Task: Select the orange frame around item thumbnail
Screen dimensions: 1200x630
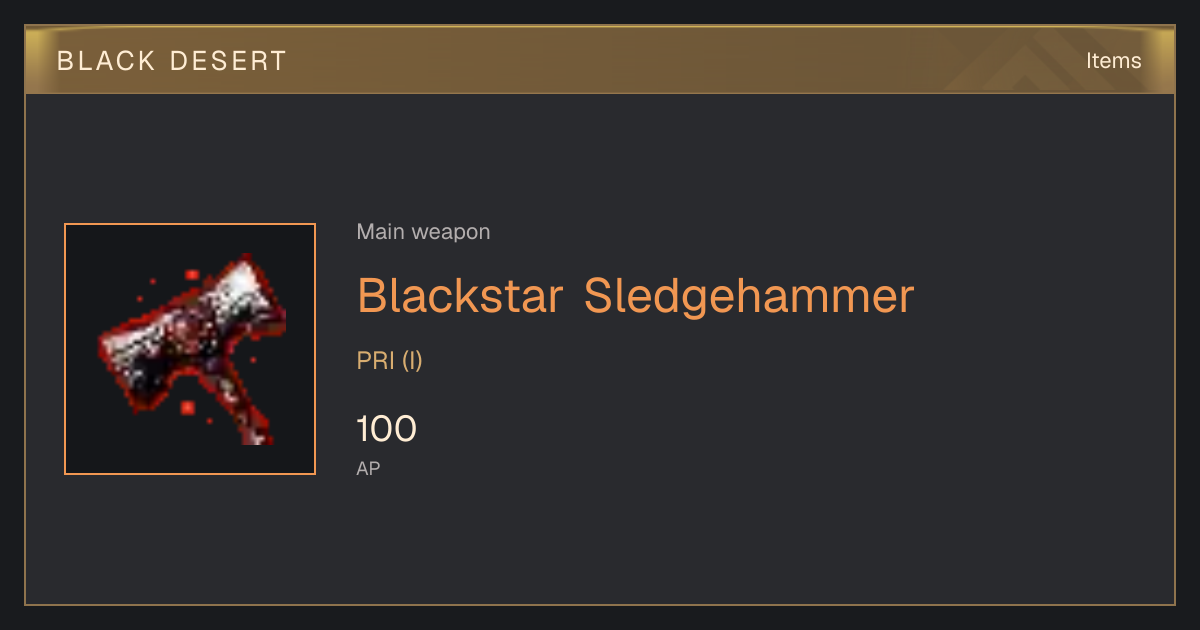Action: [x=190, y=349]
